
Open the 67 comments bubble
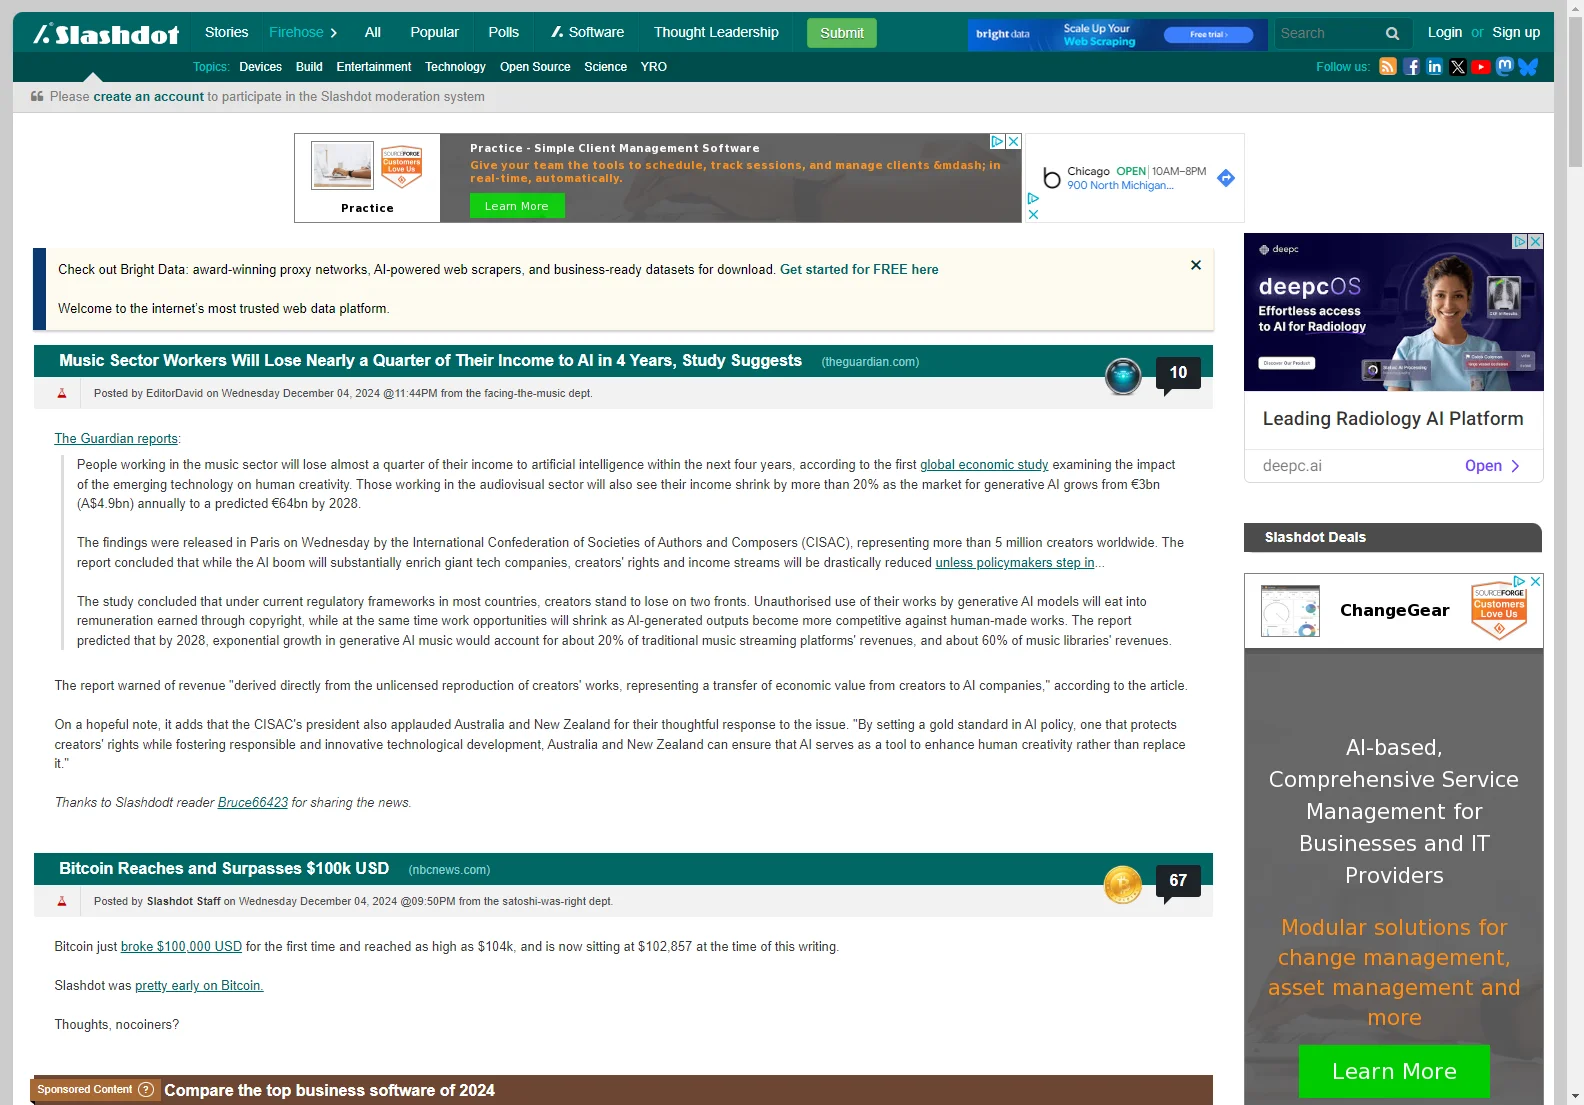tap(1178, 882)
